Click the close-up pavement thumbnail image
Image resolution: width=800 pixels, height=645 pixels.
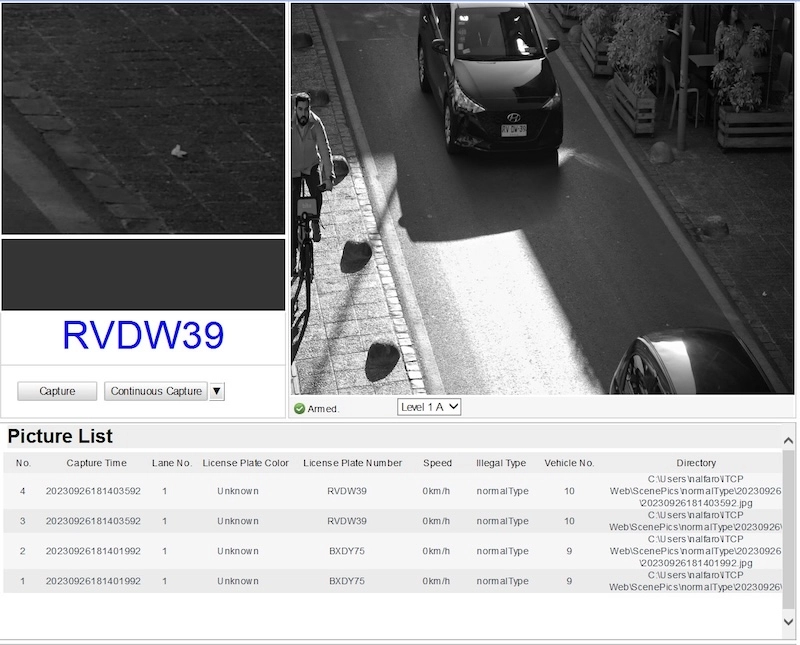pyautogui.click(x=143, y=118)
